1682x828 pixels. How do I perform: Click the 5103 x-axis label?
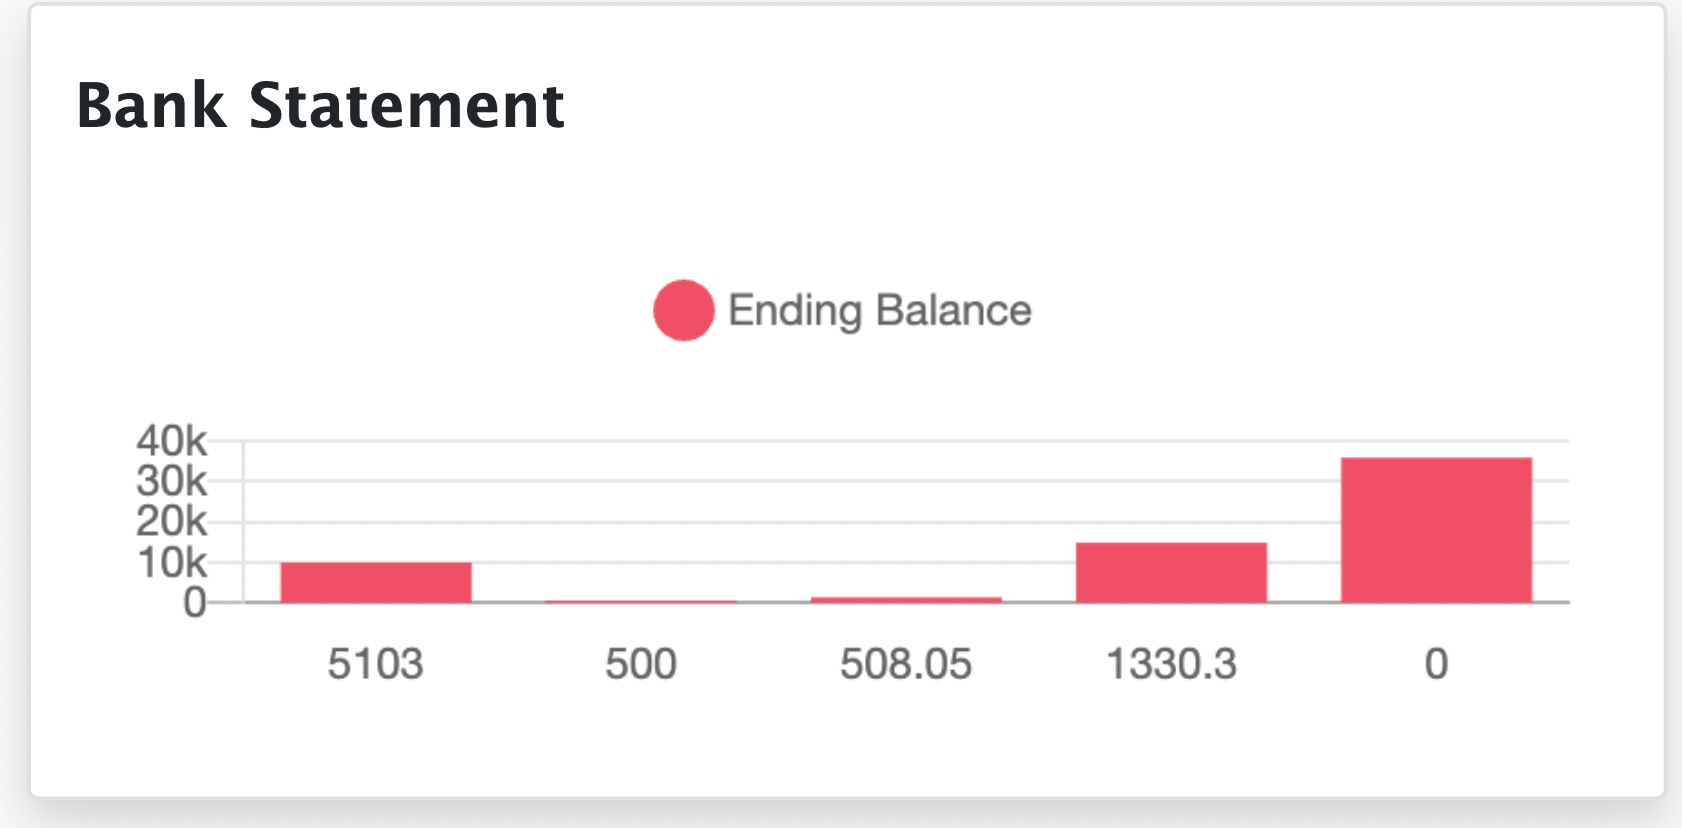pyautogui.click(x=376, y=664)
